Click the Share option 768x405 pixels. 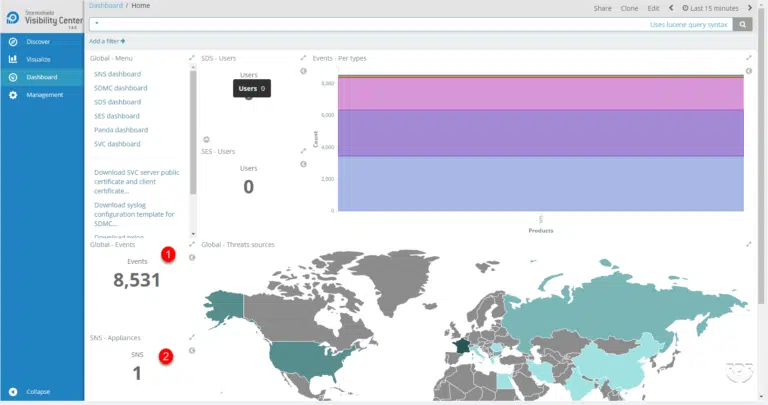(x=602, y=8)
